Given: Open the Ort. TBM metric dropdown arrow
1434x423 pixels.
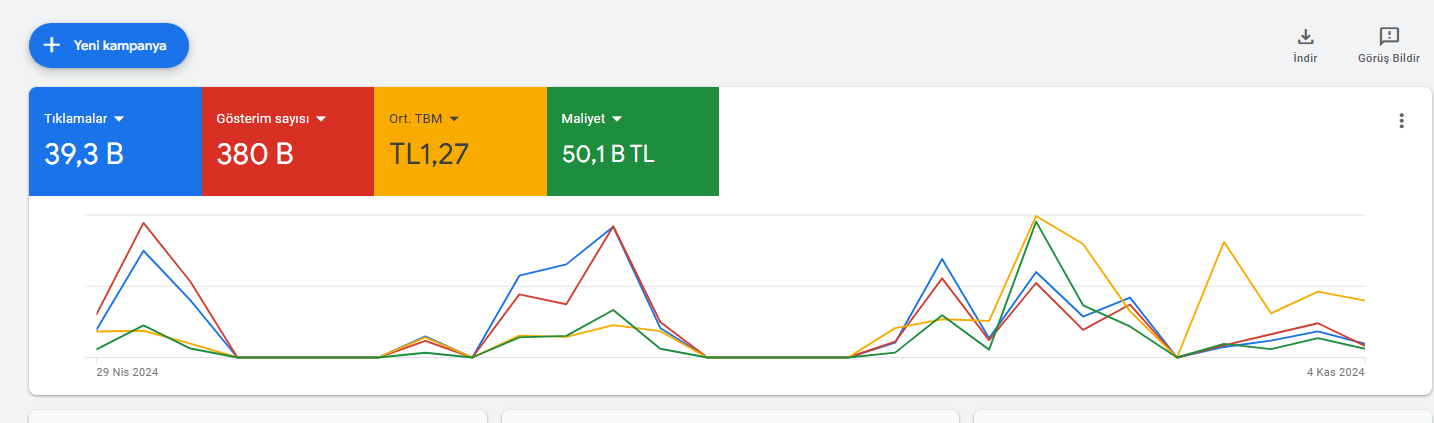Looking at the screenshot, I should point(453,119).
